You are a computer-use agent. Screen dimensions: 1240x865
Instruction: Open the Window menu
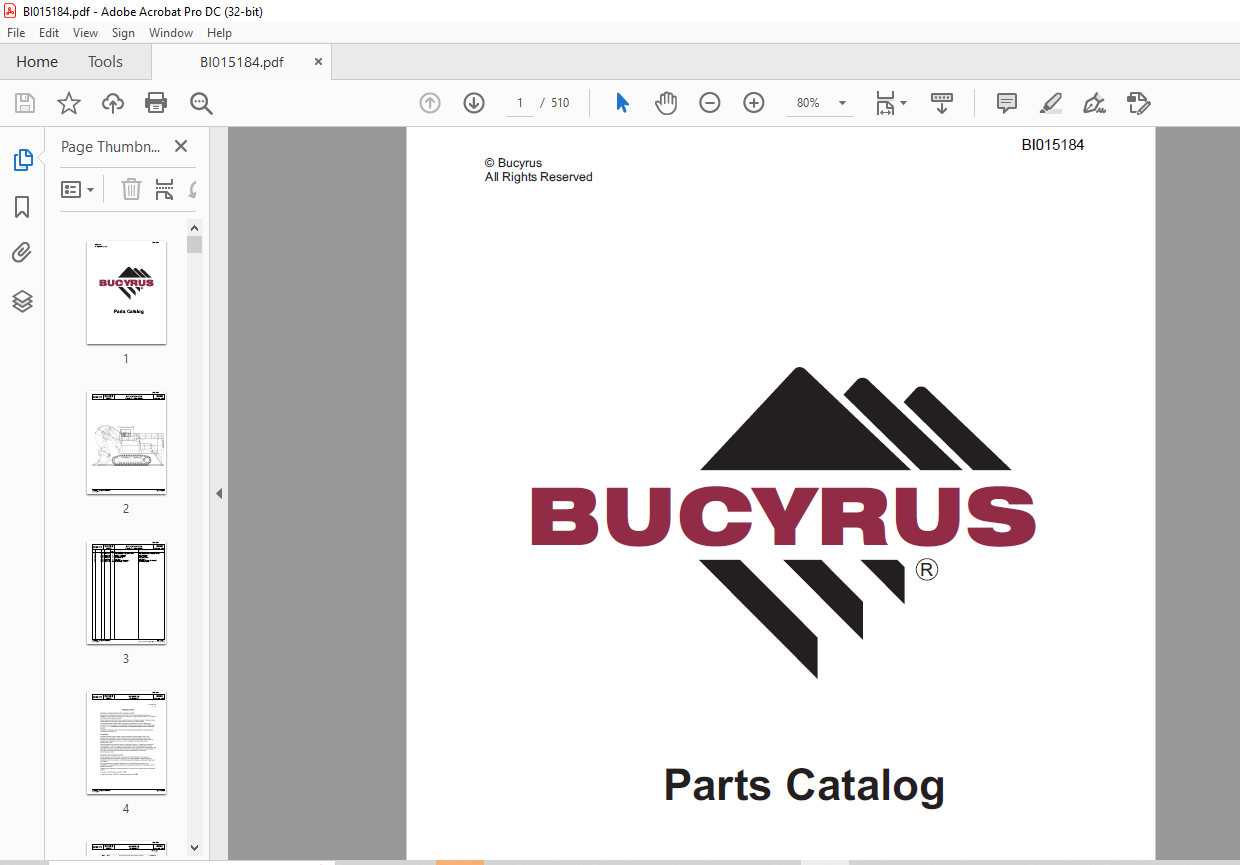[171, 33]
